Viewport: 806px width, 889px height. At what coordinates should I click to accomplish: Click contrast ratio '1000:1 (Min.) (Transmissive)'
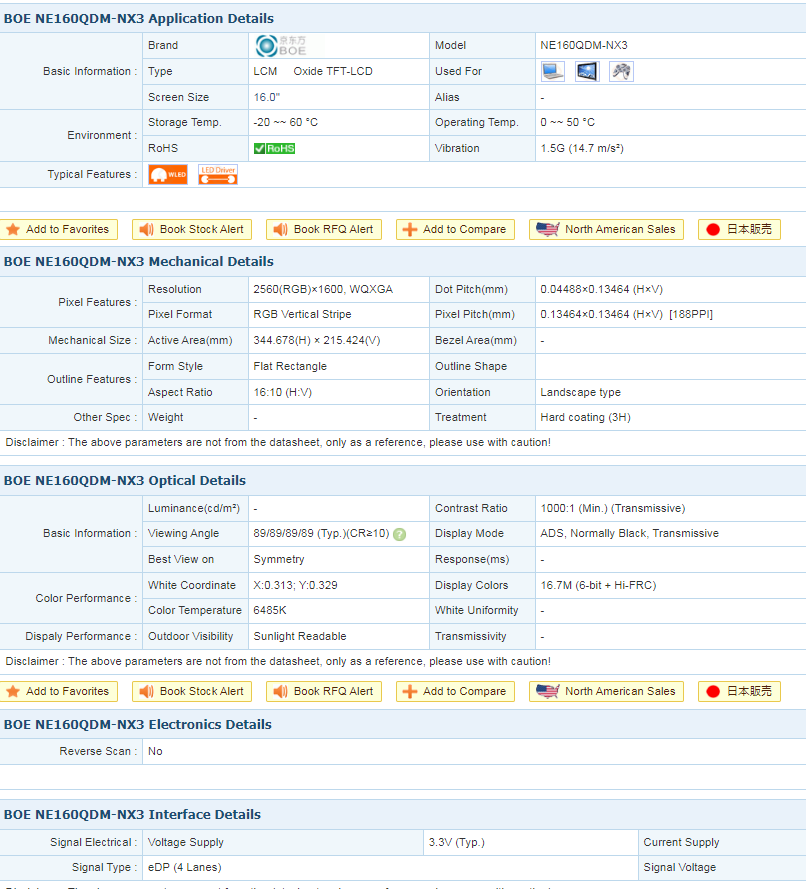click(613, 509)
